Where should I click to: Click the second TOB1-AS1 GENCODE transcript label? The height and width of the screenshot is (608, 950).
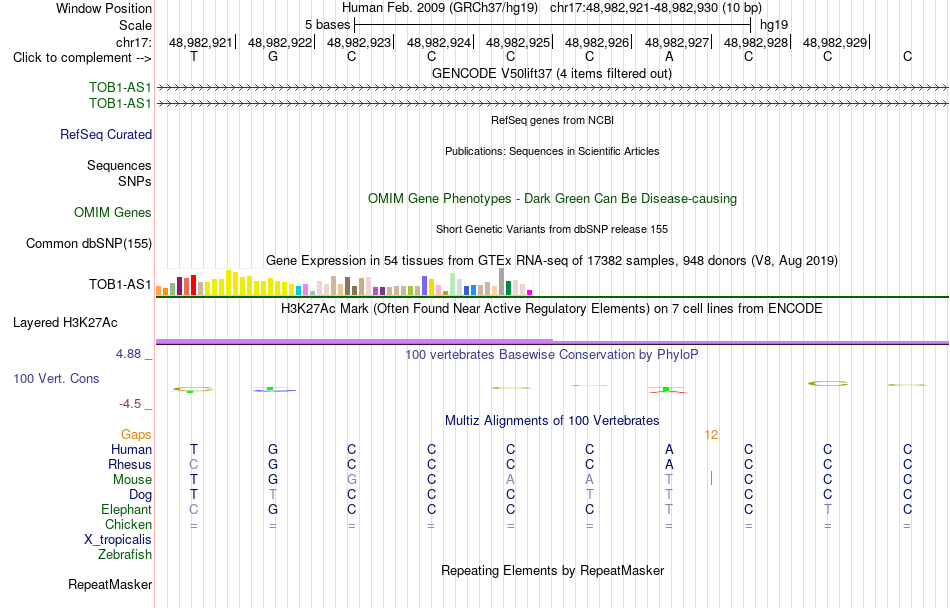(120, 104)
